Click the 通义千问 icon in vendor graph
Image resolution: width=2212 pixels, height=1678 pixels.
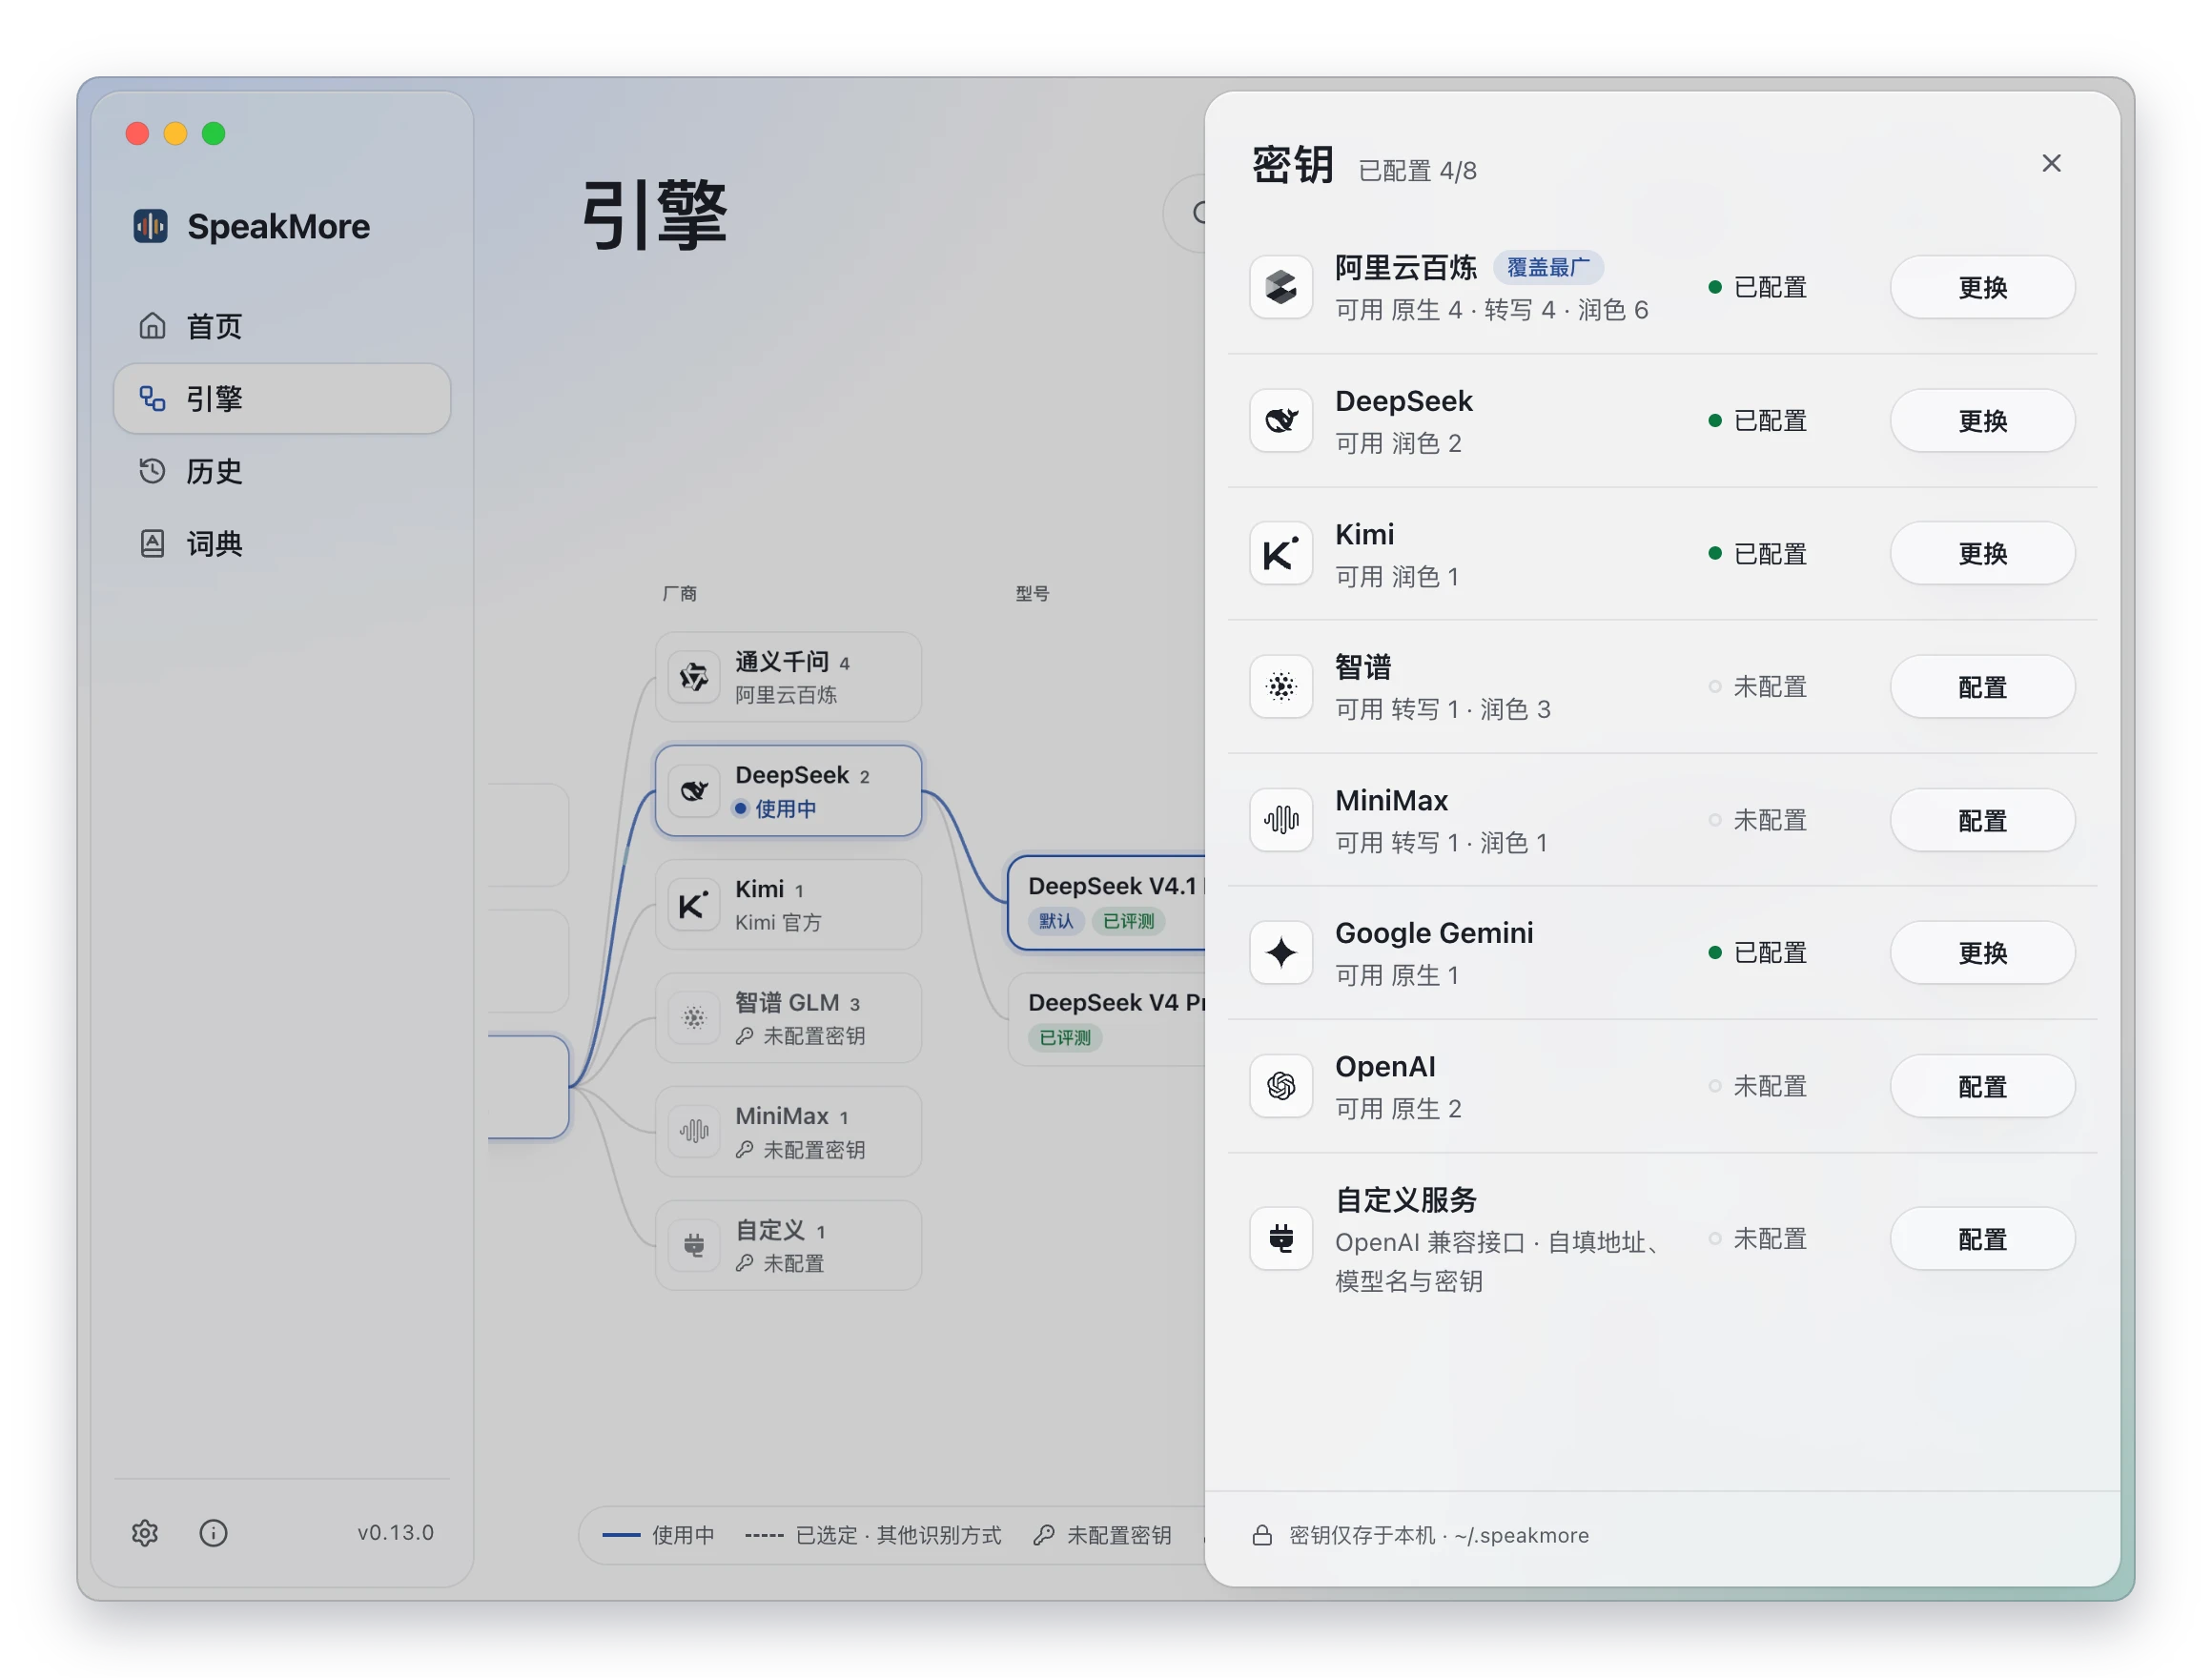point(694,677)
